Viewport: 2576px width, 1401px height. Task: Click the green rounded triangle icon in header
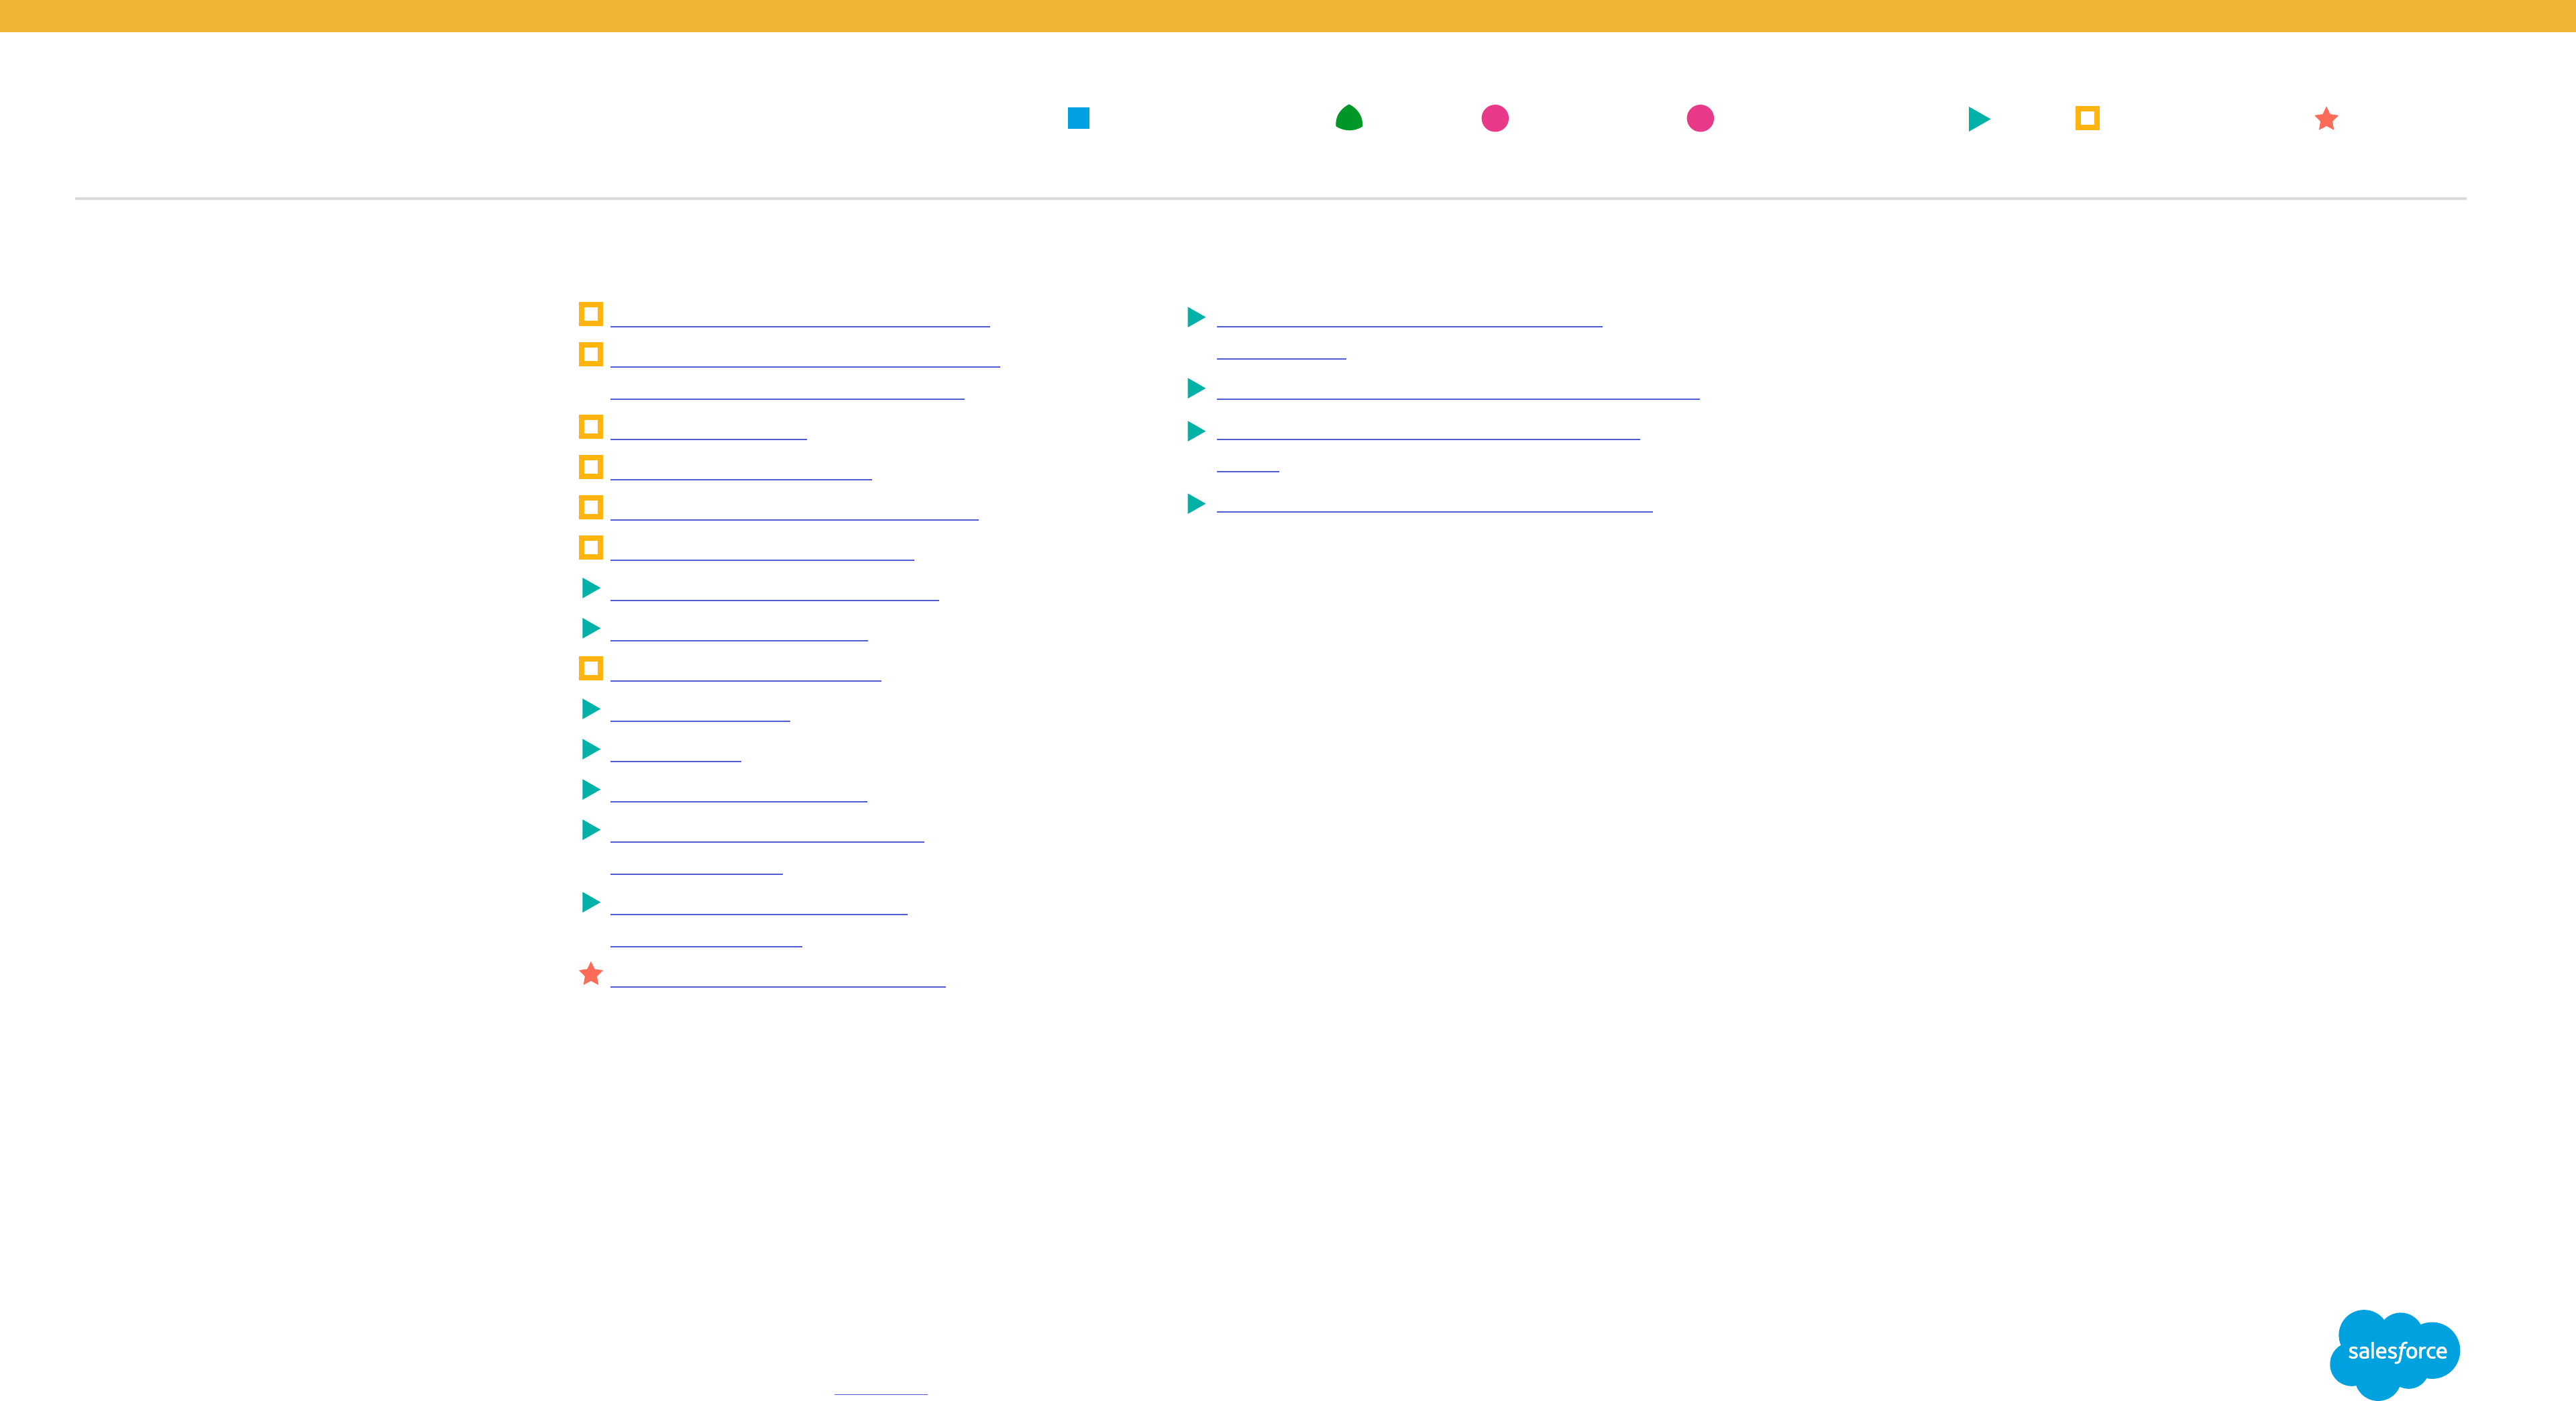click(x=1349, y=118)
